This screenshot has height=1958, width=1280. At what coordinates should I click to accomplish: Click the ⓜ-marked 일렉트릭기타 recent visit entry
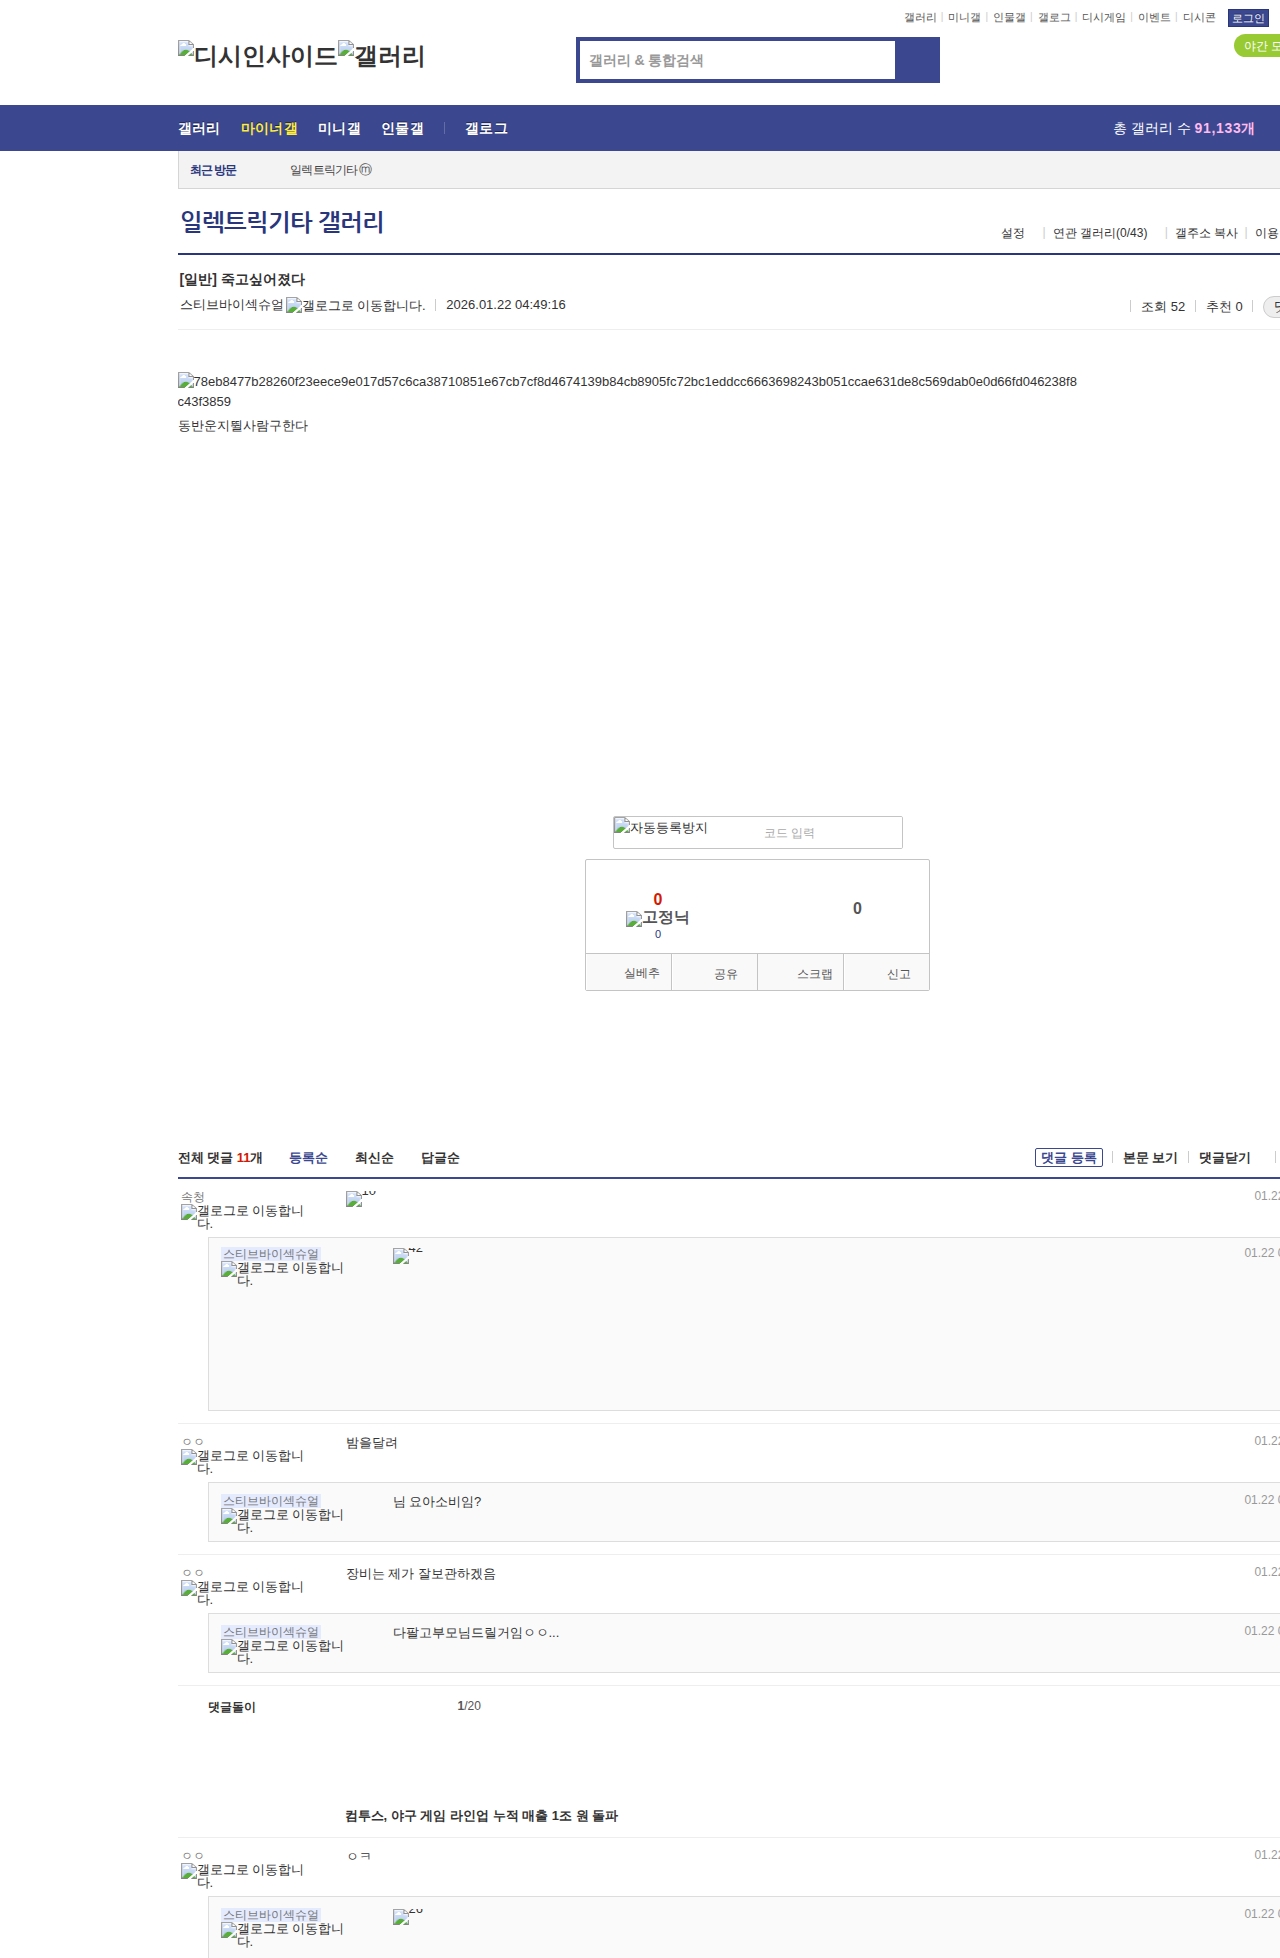[331, 170]
